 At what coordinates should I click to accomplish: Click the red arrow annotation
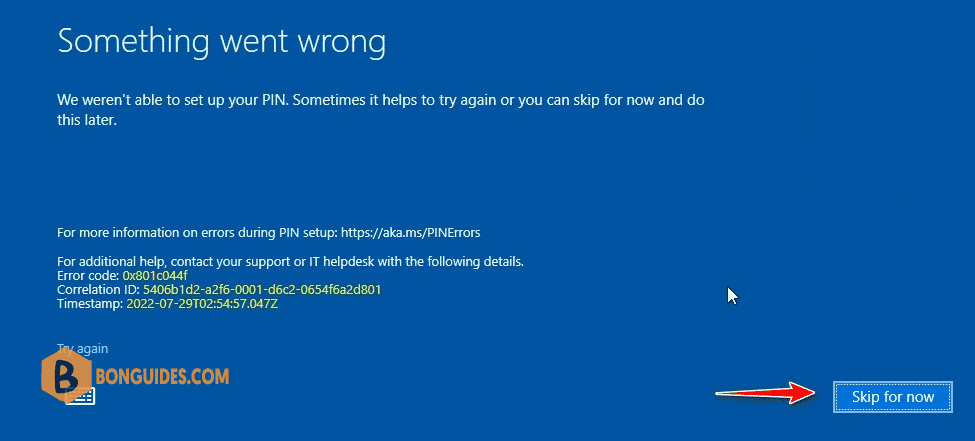point(766,393)
